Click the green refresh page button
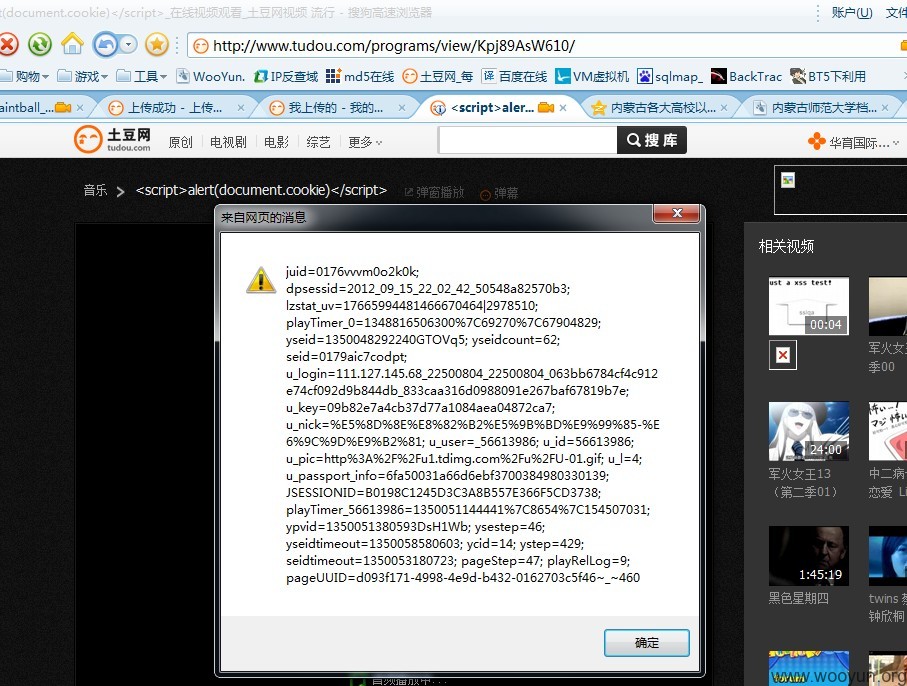Viewport: 907px width, 686px height. [x=40, y=45]
